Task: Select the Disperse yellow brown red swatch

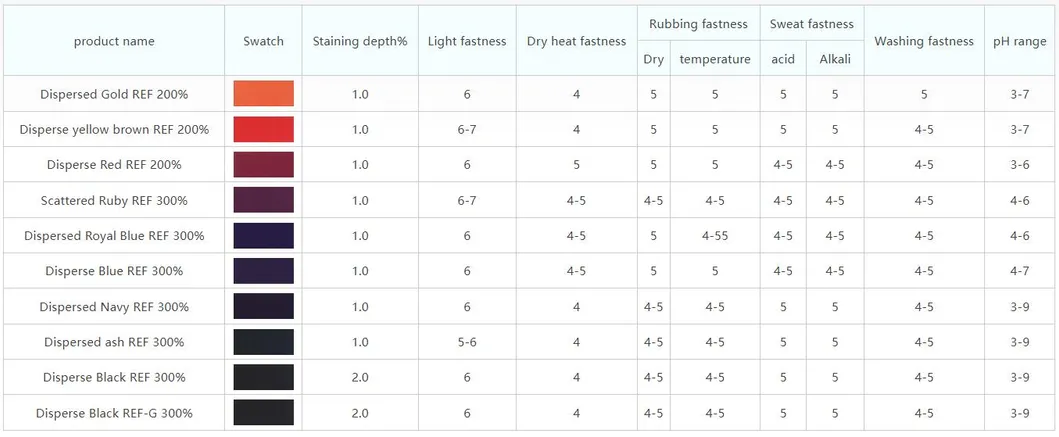Action: (x=263, y=129)
